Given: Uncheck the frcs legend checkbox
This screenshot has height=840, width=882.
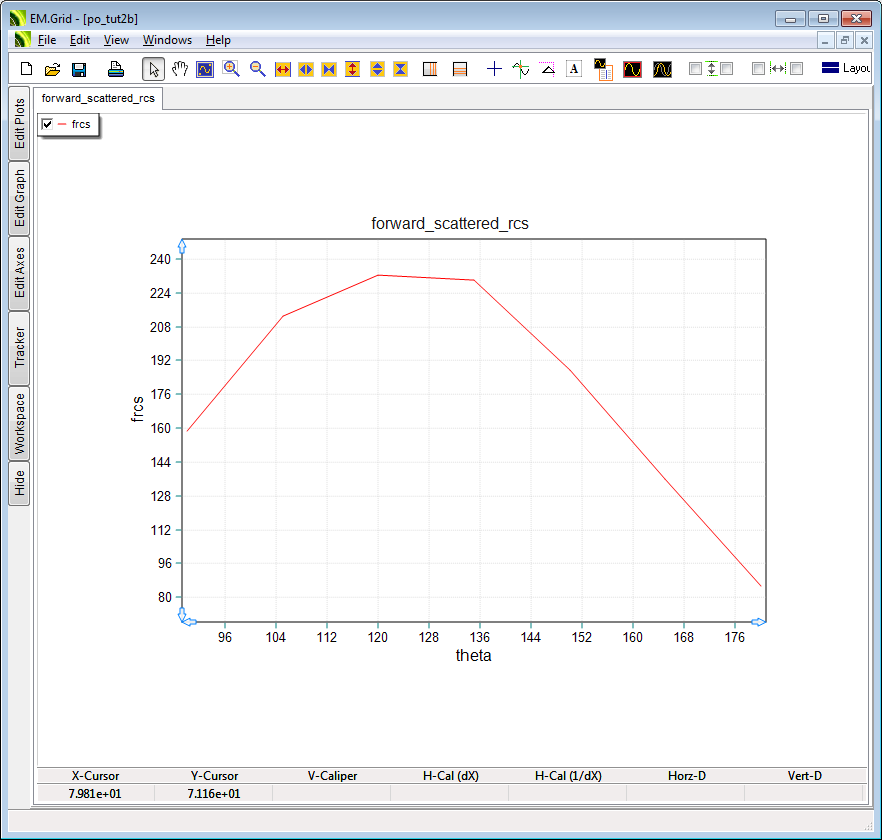Looking at the screenshot, I should tap(47, 124).
